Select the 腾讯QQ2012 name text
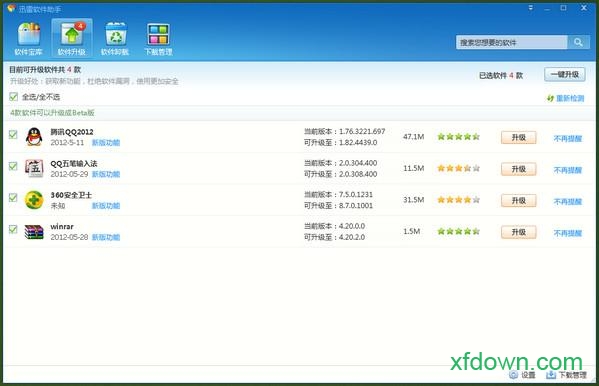 (72, 132)
